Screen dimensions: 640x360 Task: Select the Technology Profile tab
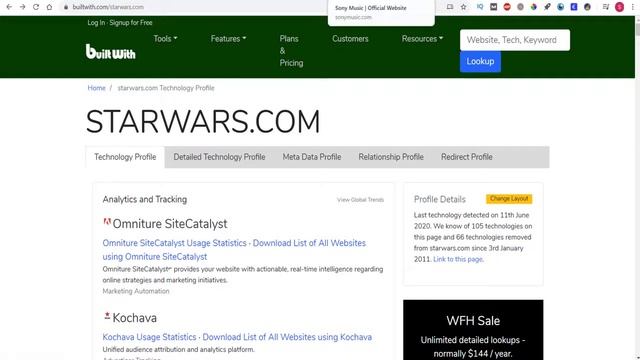coord(125,157)
